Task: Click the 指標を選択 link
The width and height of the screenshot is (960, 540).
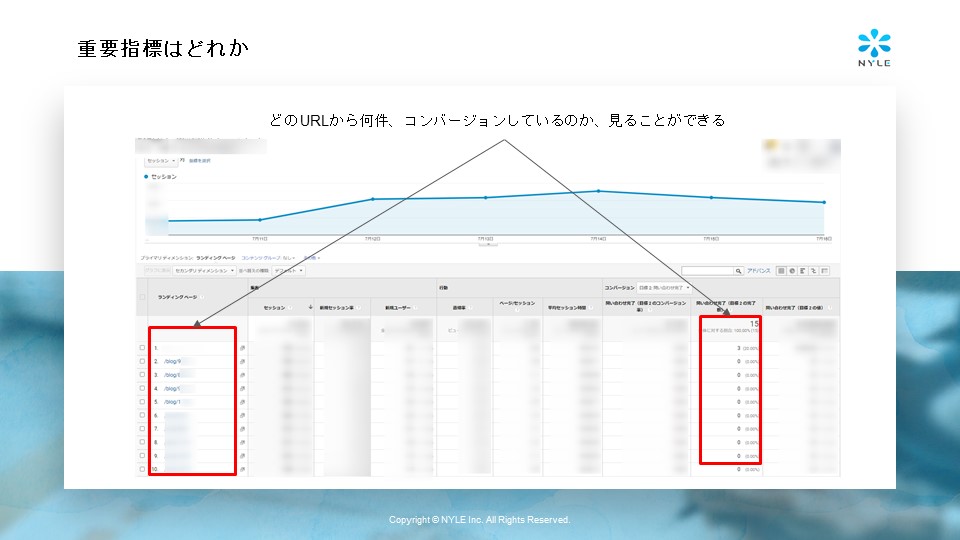Action: click(200, 160)
